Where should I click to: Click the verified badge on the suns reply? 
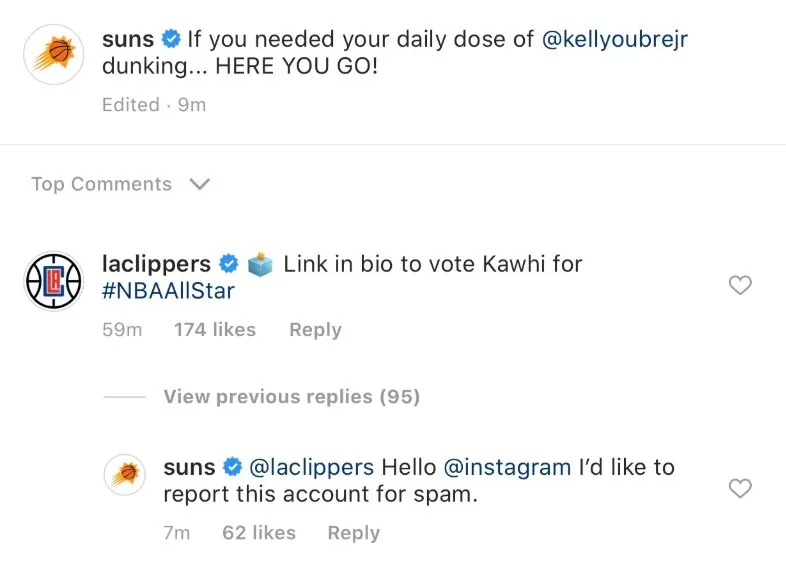233,467
